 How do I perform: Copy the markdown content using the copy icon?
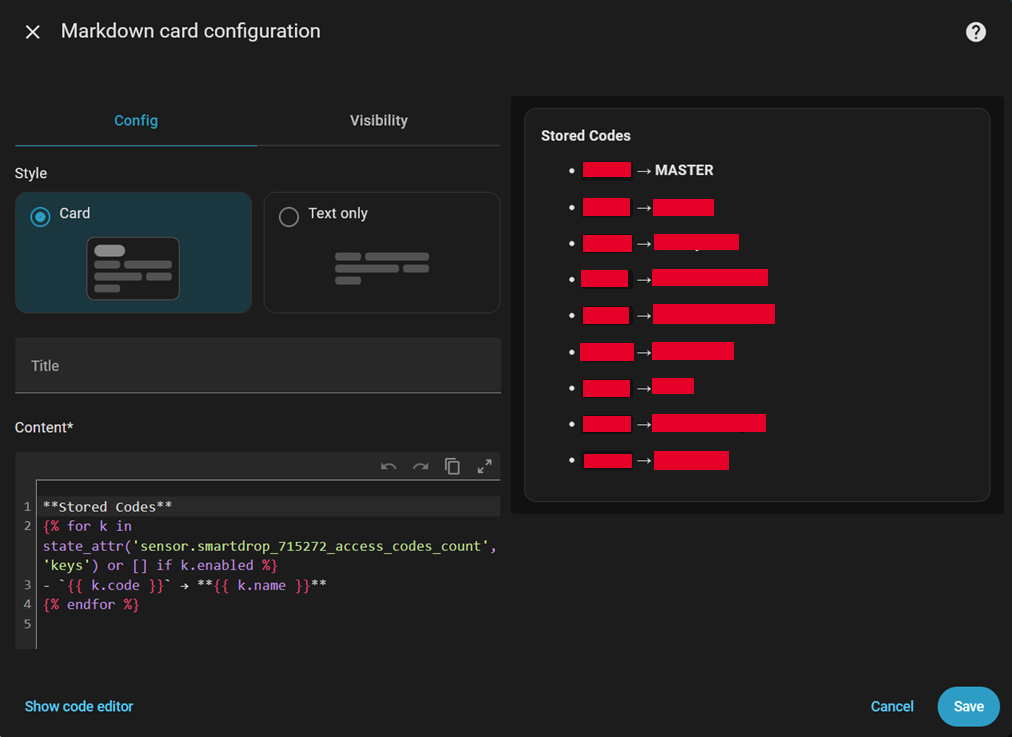click(x=452, y=466)
